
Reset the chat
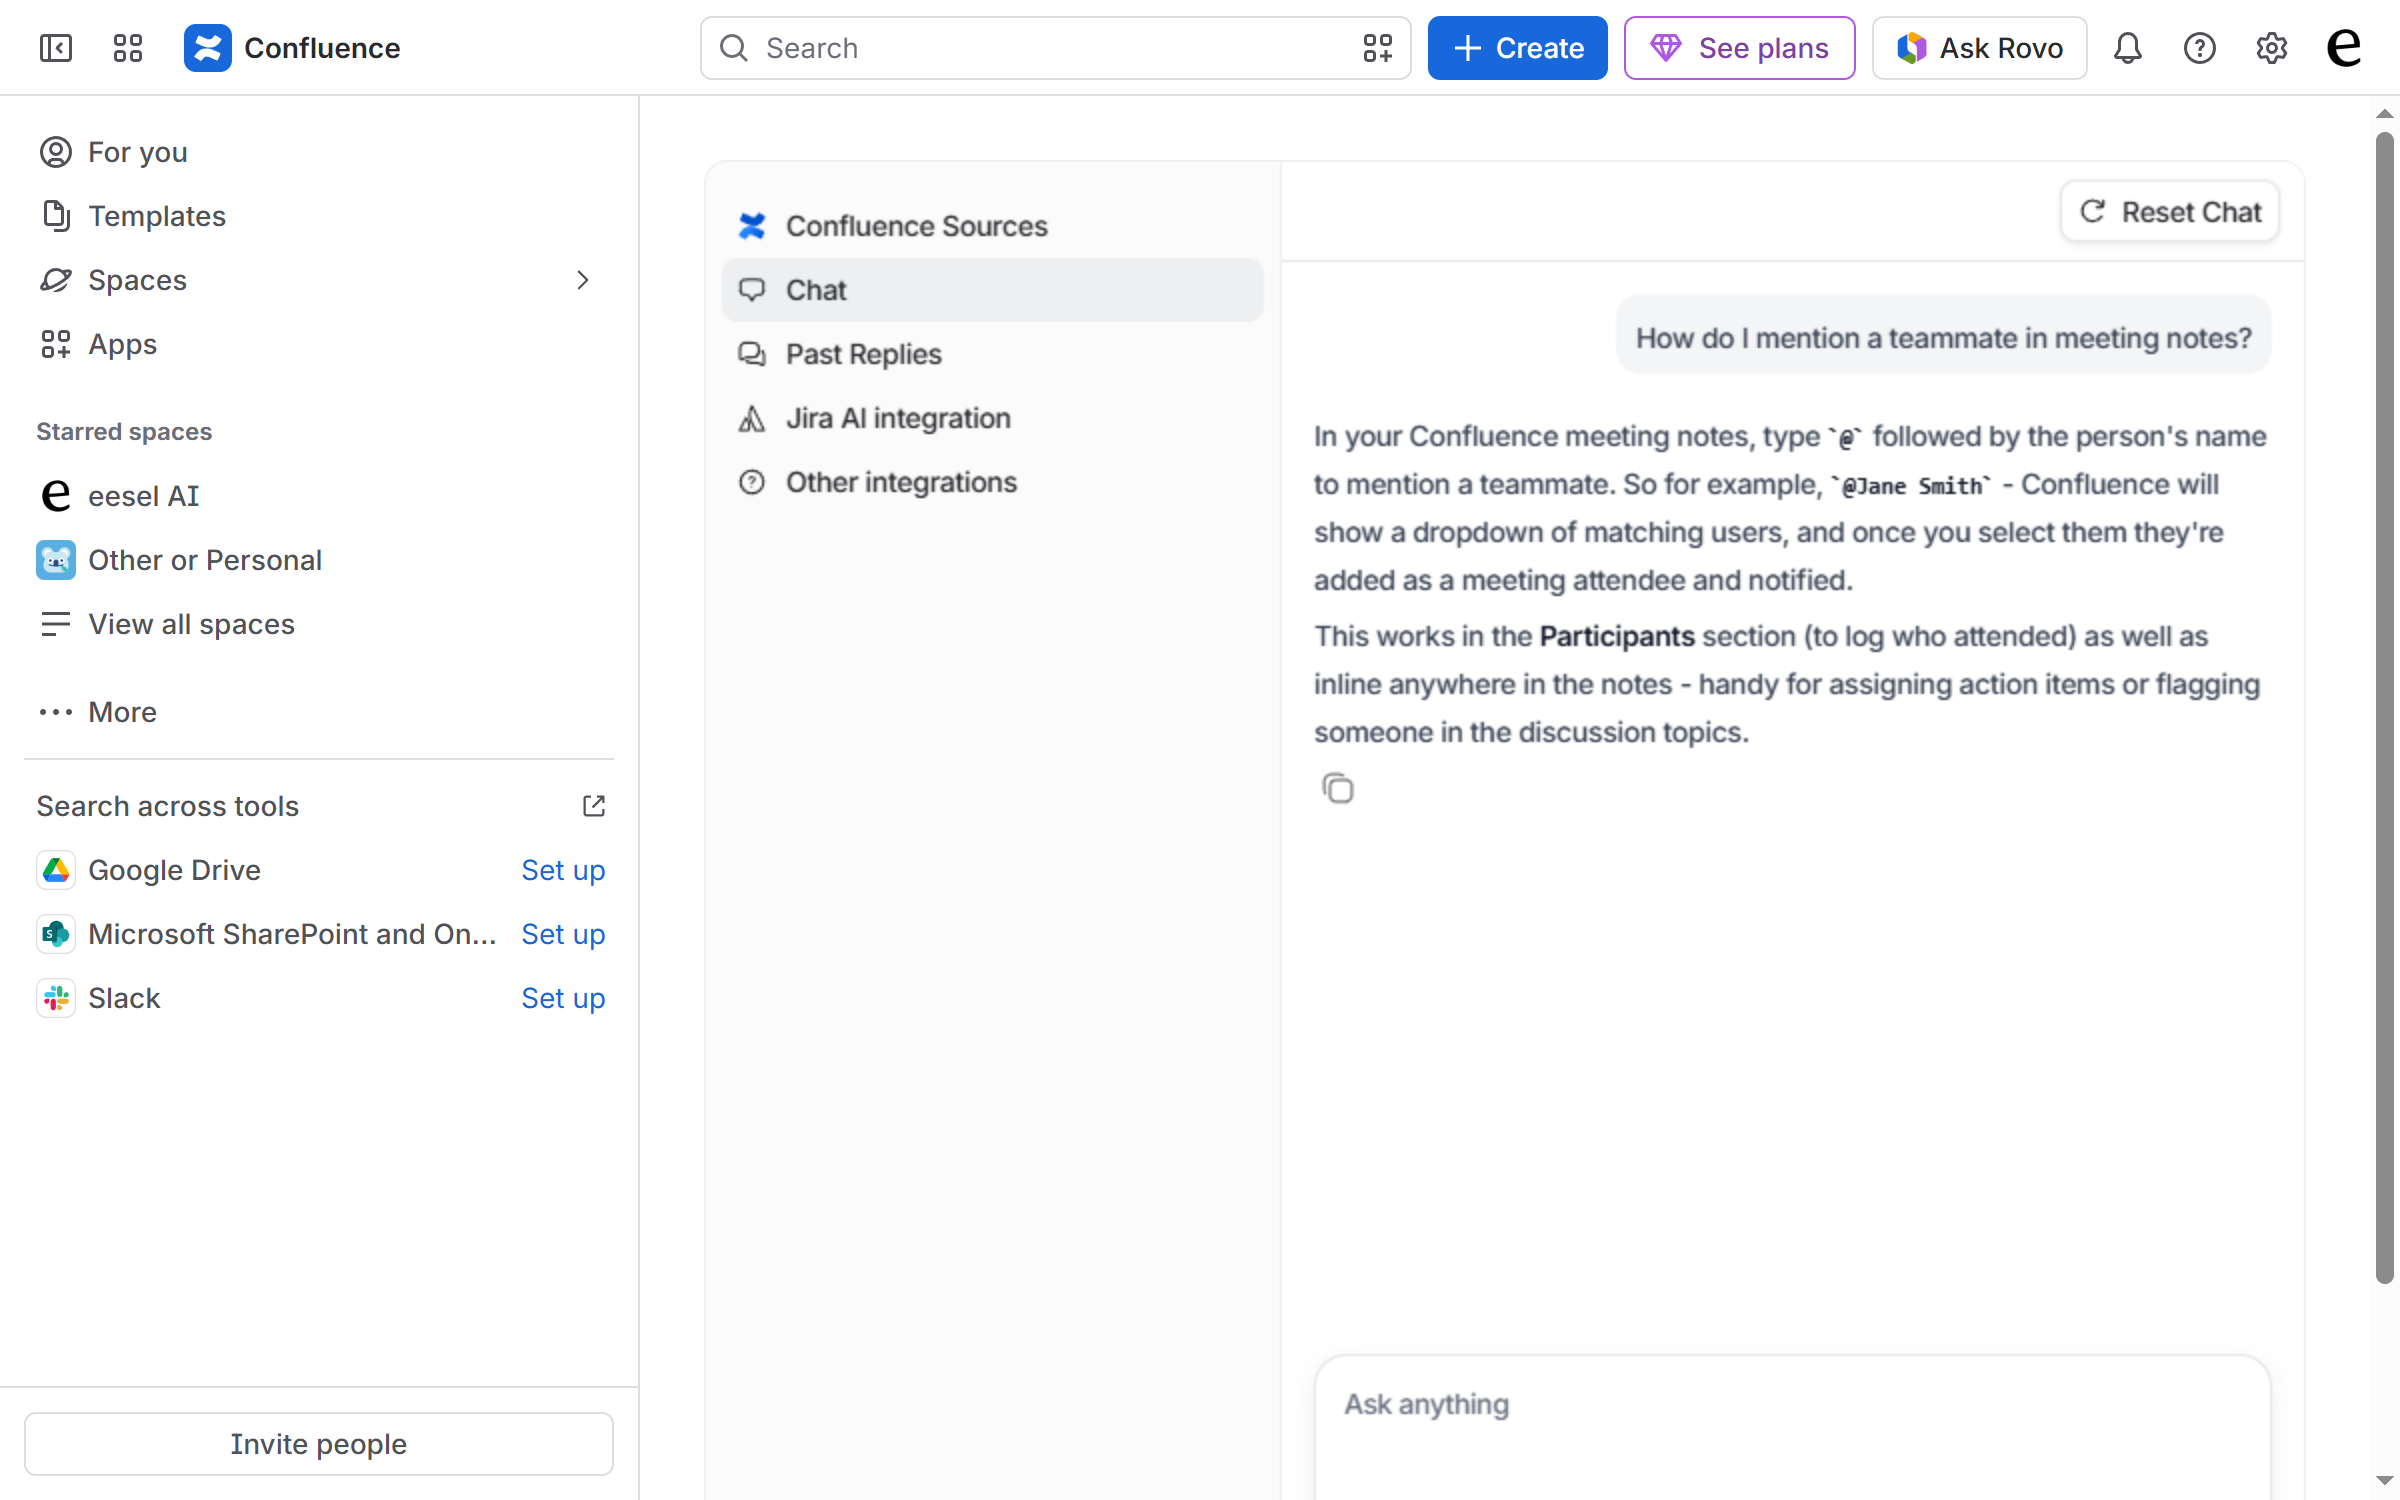tap(2169, 212)
